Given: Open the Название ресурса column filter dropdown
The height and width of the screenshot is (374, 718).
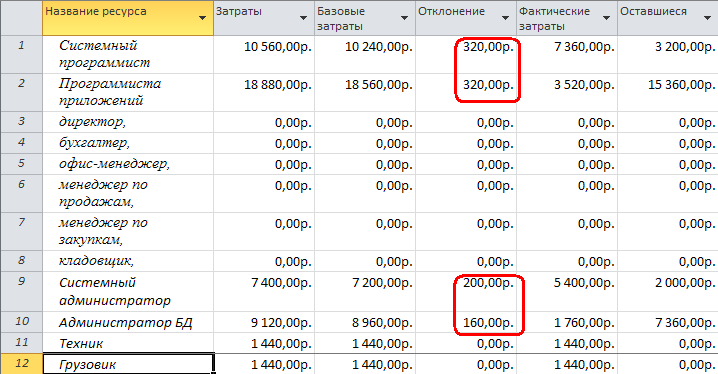Looking at the screenshot, I should pos(202,18).
